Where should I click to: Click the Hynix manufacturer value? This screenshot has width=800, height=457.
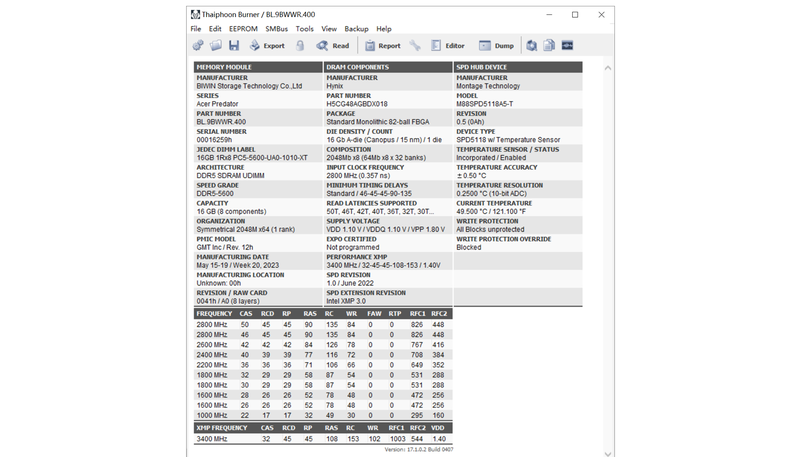tap(335, 86)
